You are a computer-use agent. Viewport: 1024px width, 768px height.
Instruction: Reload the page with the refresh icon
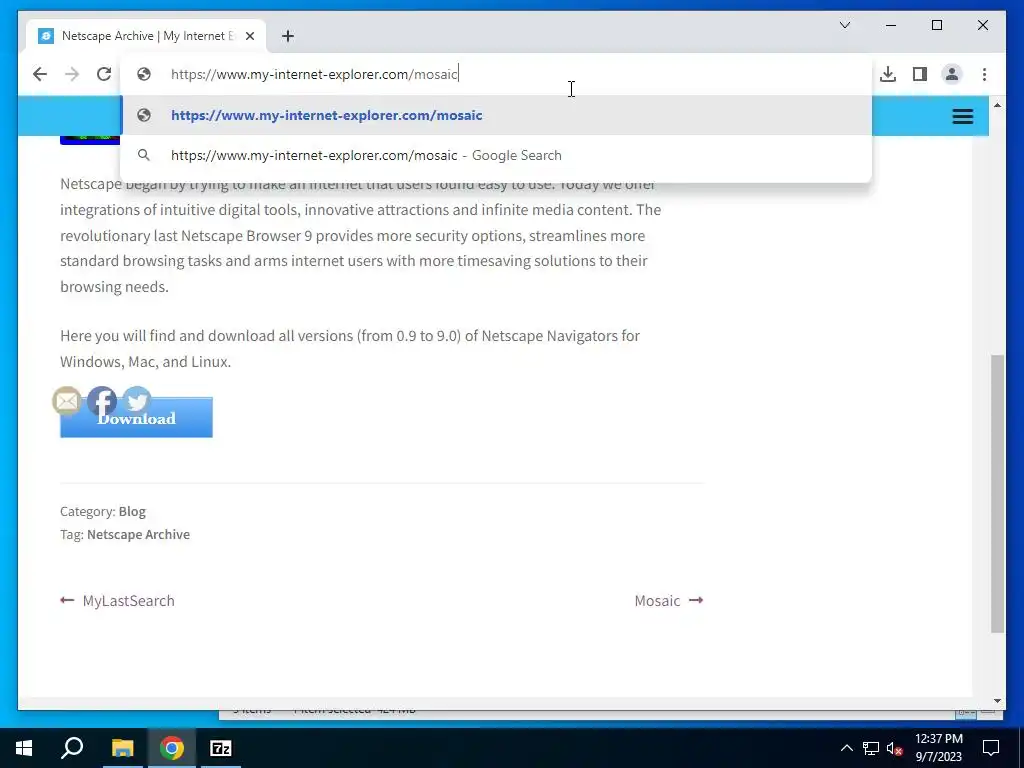(x=104, y=74)
